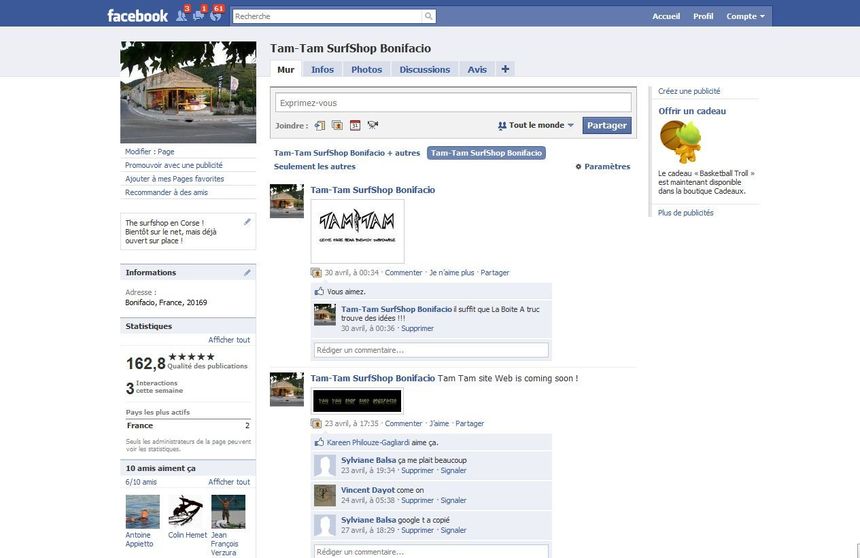This screenshot has width=860, height=558.
Task: Switch to the Infos tab
Action: point(322,69)
